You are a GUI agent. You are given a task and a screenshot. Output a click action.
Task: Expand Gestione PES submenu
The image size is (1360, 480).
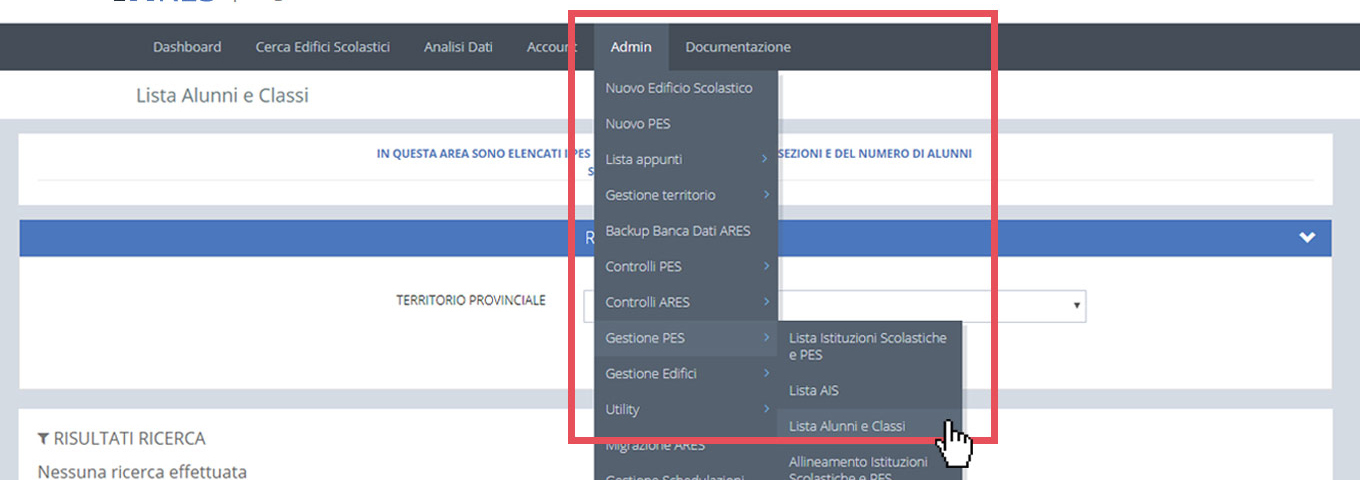pos(685,338)
